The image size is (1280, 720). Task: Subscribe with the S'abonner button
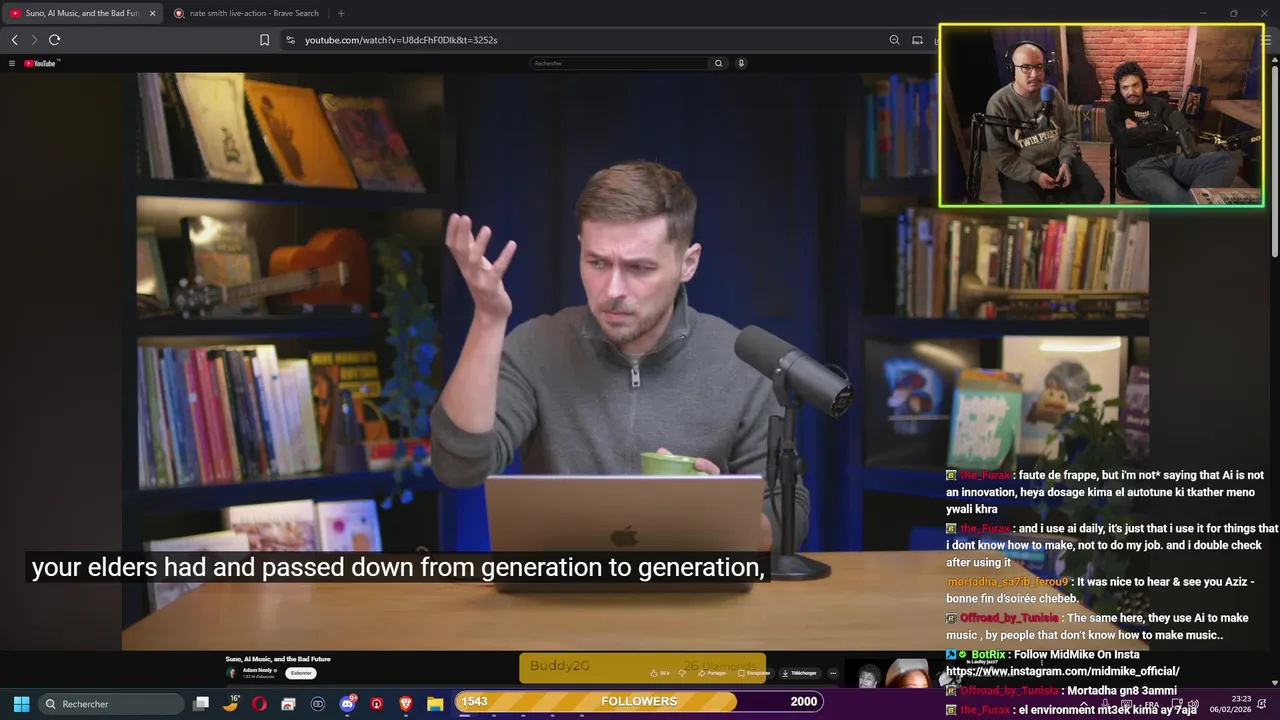point(301,673)
